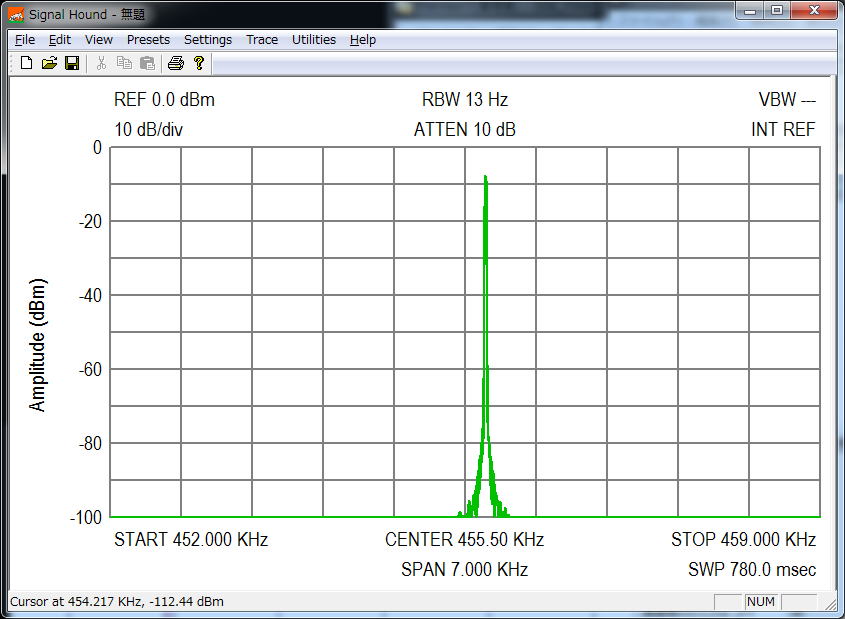Click the Copy toolbar icon
Screen dimensions: 845x619
pos(124,63)
